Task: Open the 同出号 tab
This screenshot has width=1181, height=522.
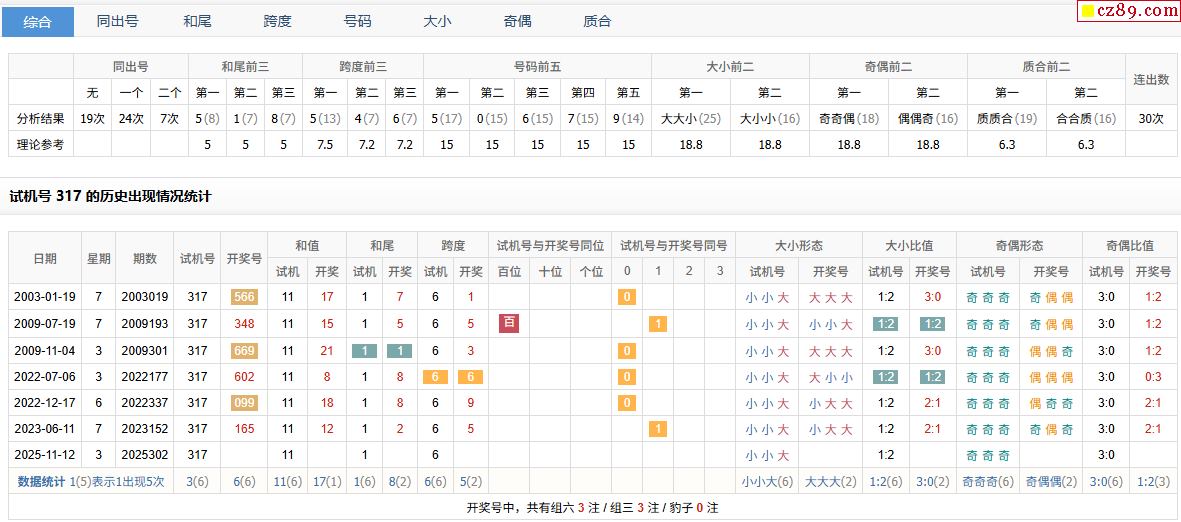Action: click(118, 21)
